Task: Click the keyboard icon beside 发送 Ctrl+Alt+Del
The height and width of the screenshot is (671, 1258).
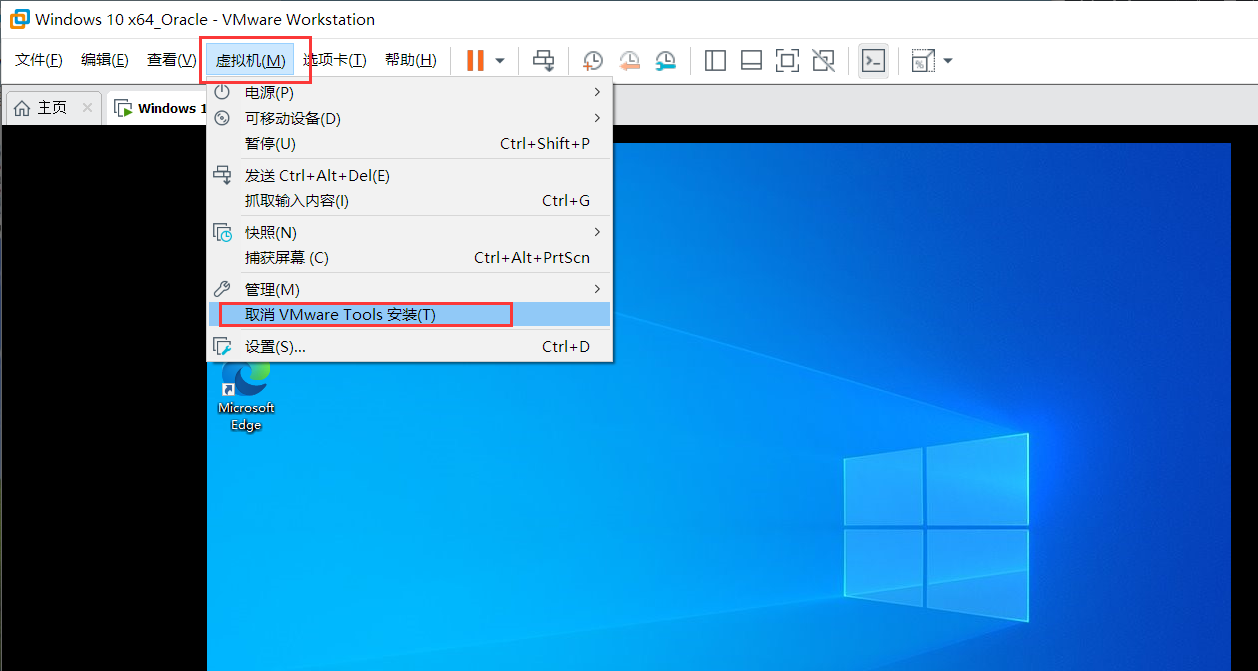Action: pos(222,175)
